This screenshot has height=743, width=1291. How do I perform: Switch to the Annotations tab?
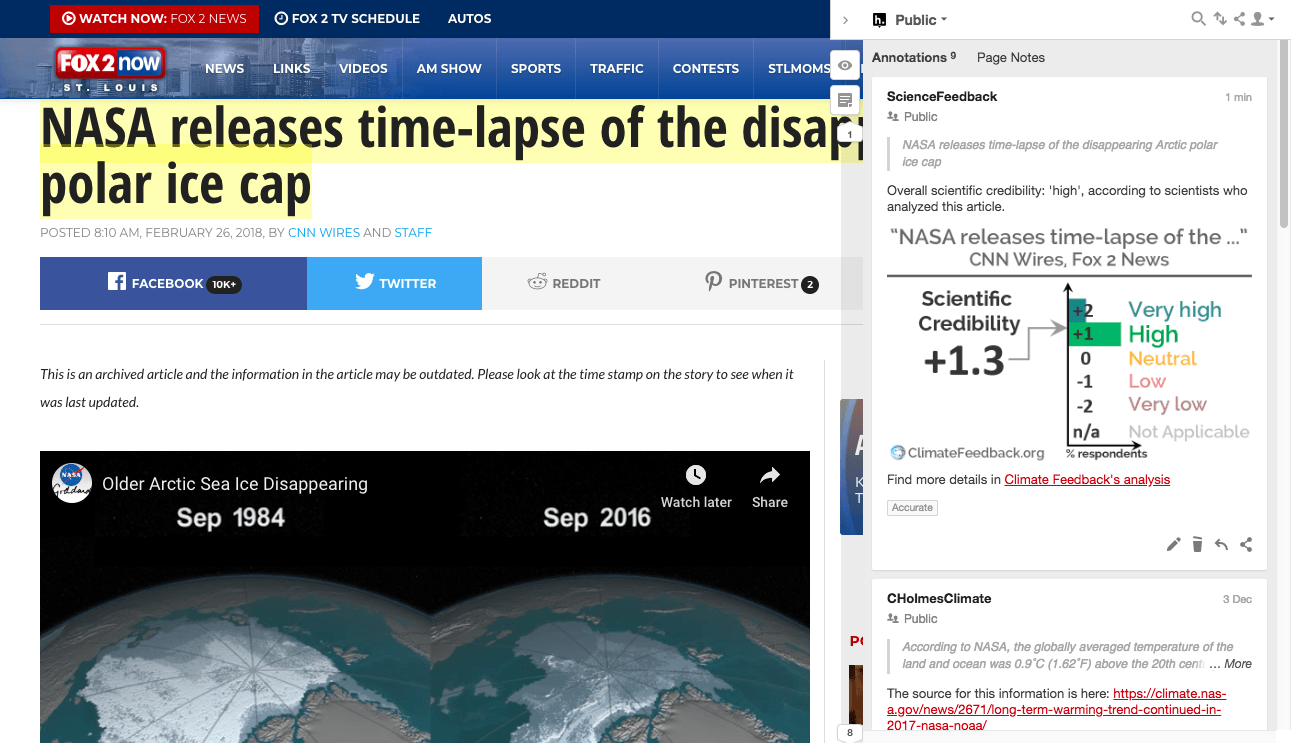tap(914, 57)
